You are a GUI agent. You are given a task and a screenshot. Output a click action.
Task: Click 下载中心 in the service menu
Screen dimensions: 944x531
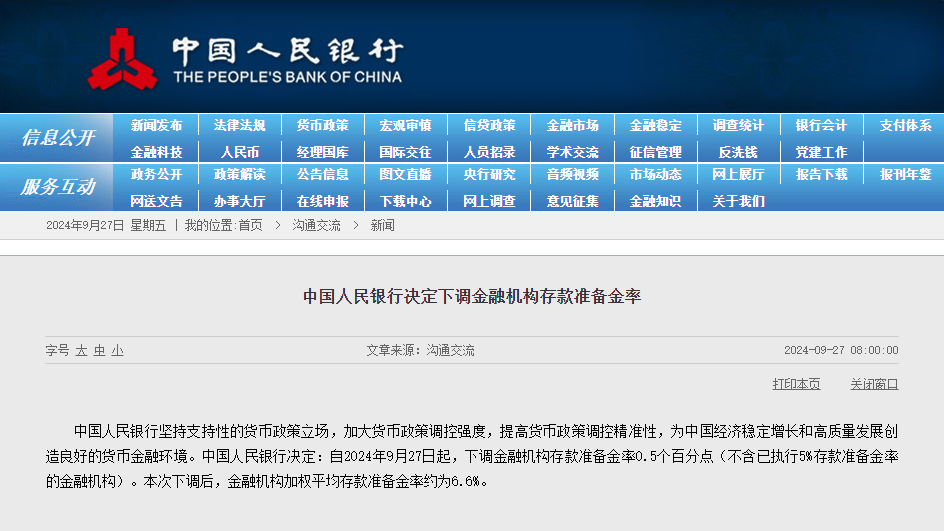point(405,200)
